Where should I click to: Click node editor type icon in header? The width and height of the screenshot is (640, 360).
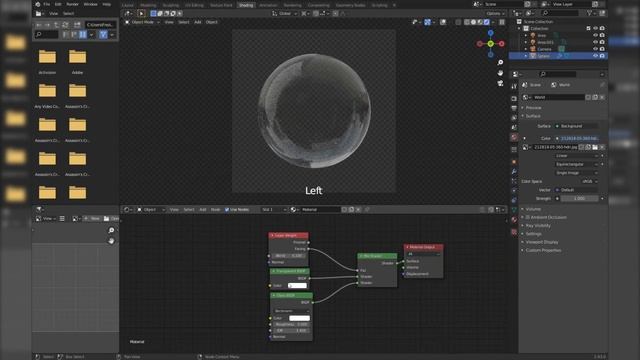tap(128, 209)
